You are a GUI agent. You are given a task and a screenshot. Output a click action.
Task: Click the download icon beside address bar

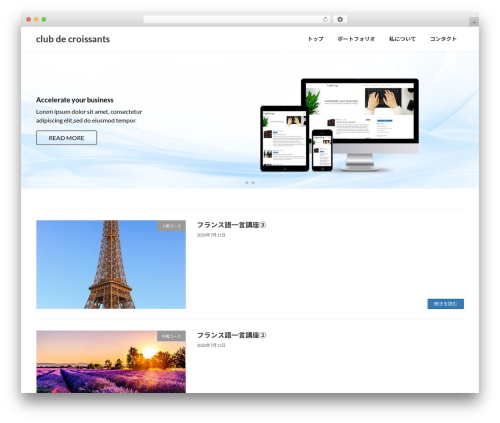340,20
